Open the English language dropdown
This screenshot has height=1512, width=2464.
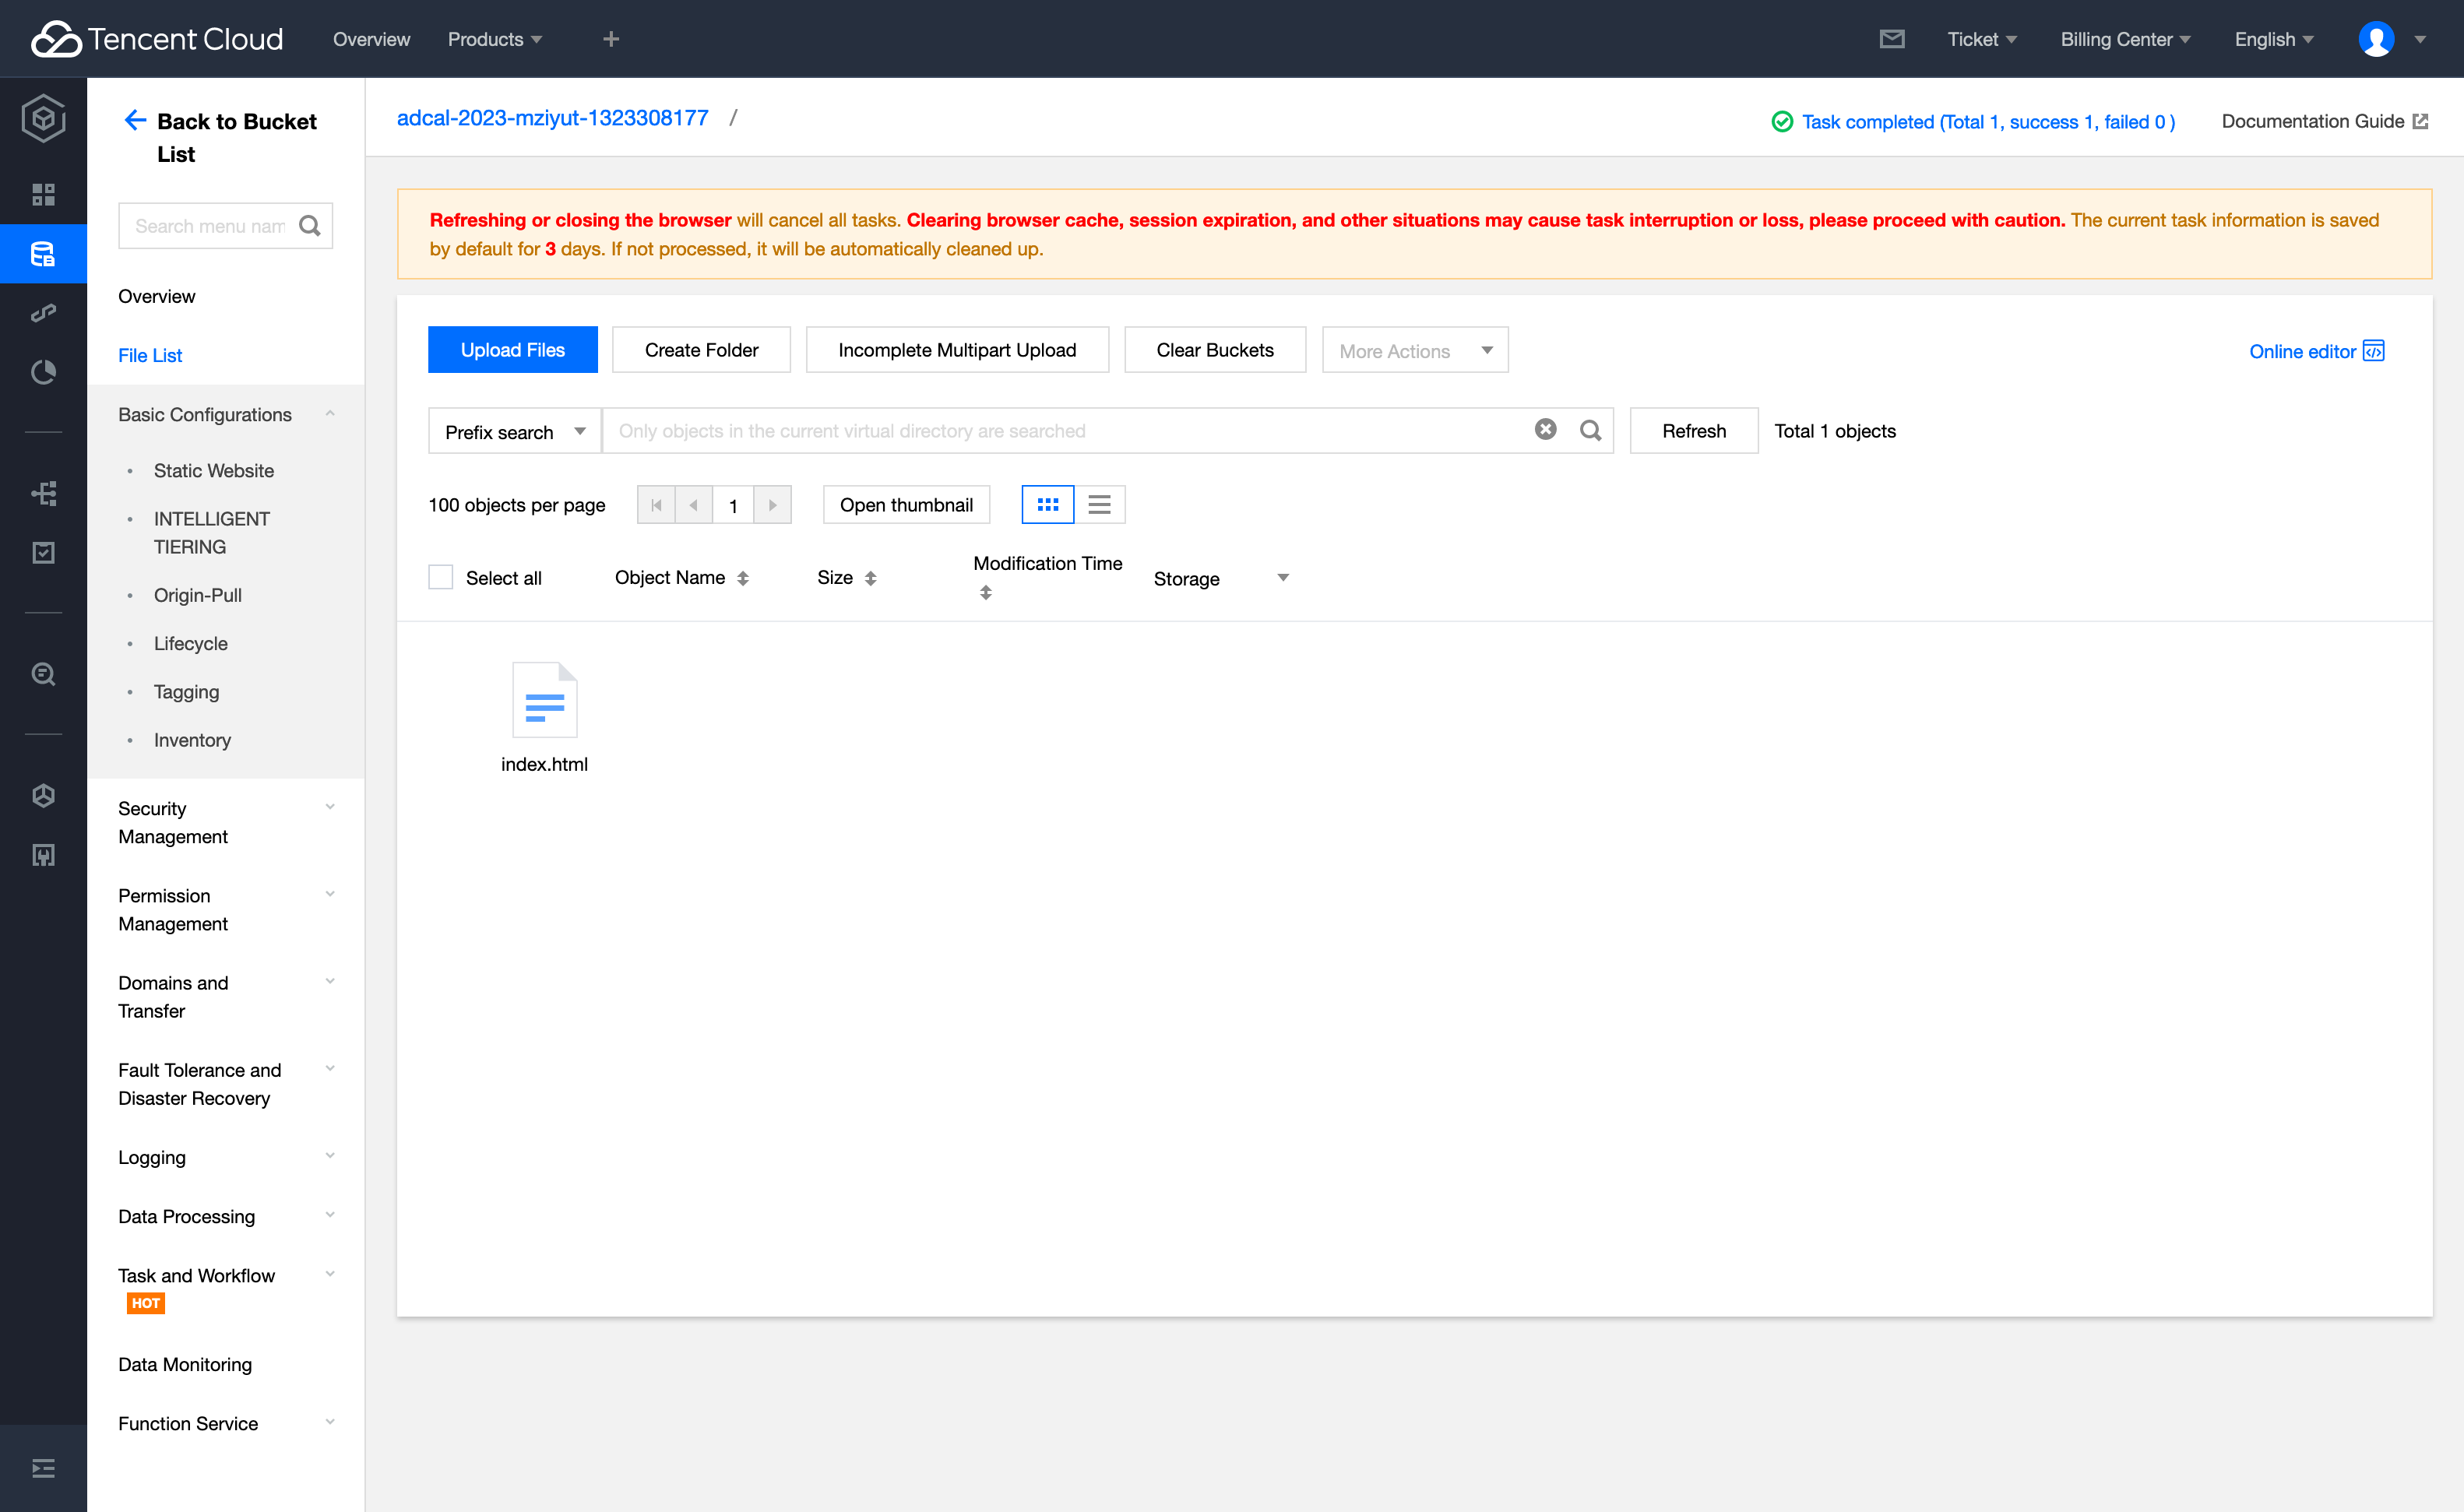pyautogui.click(x=2274, y=39)
